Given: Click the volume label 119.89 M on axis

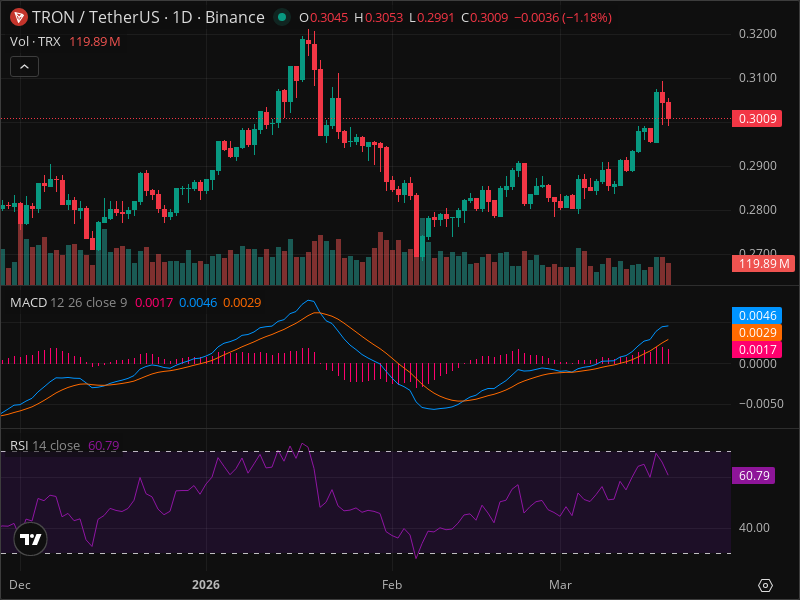Looking at the screenshot, I should tap(763, 264).
